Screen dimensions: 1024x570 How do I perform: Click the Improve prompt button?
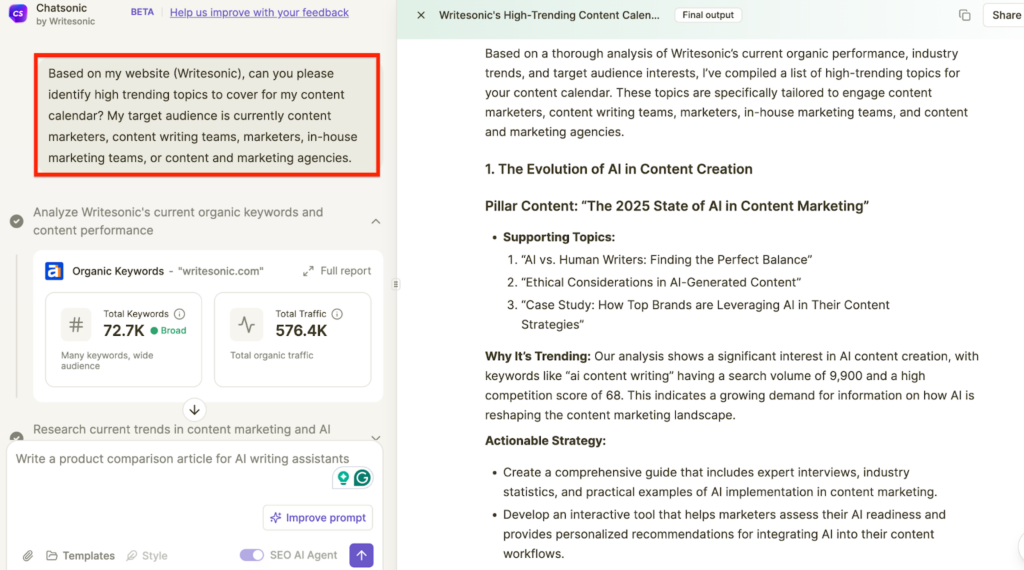[318, 517]
